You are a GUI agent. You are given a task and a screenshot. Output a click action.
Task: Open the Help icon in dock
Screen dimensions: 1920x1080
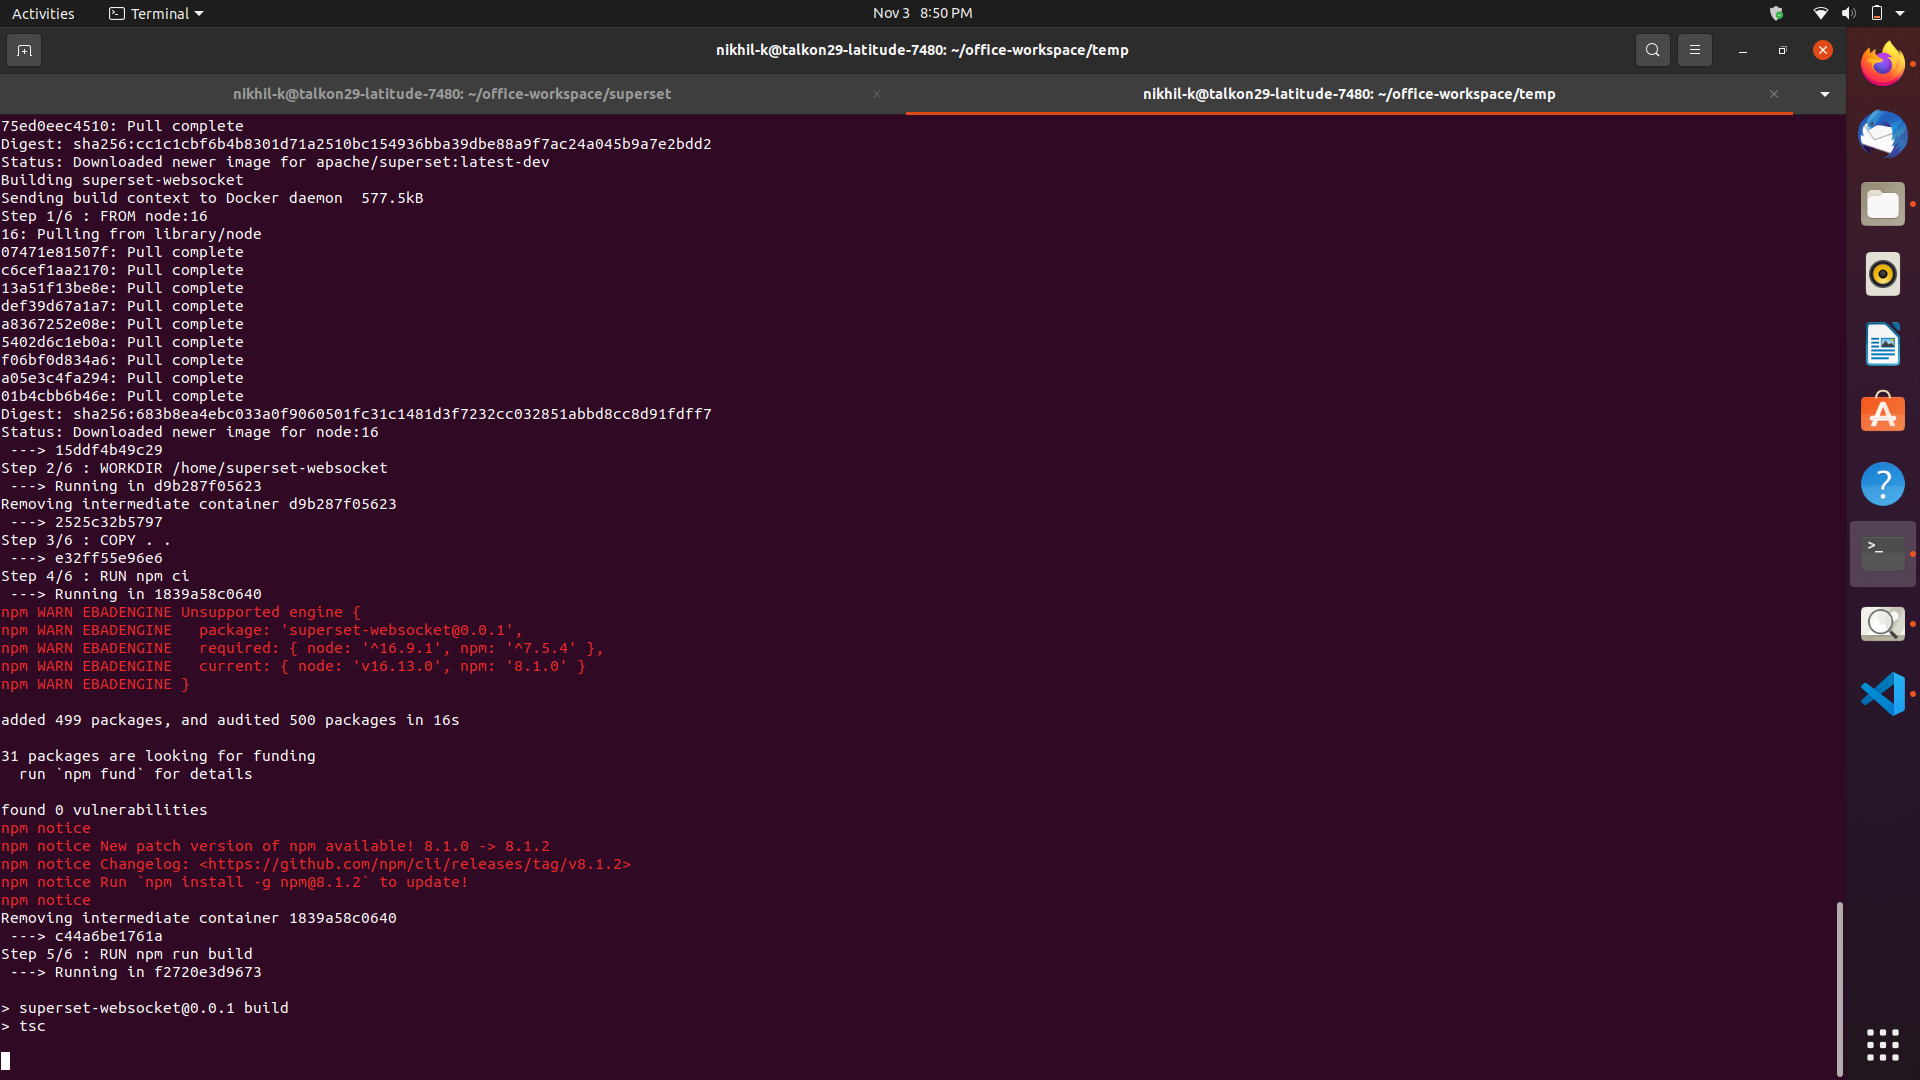click(x=1882, y=484)
